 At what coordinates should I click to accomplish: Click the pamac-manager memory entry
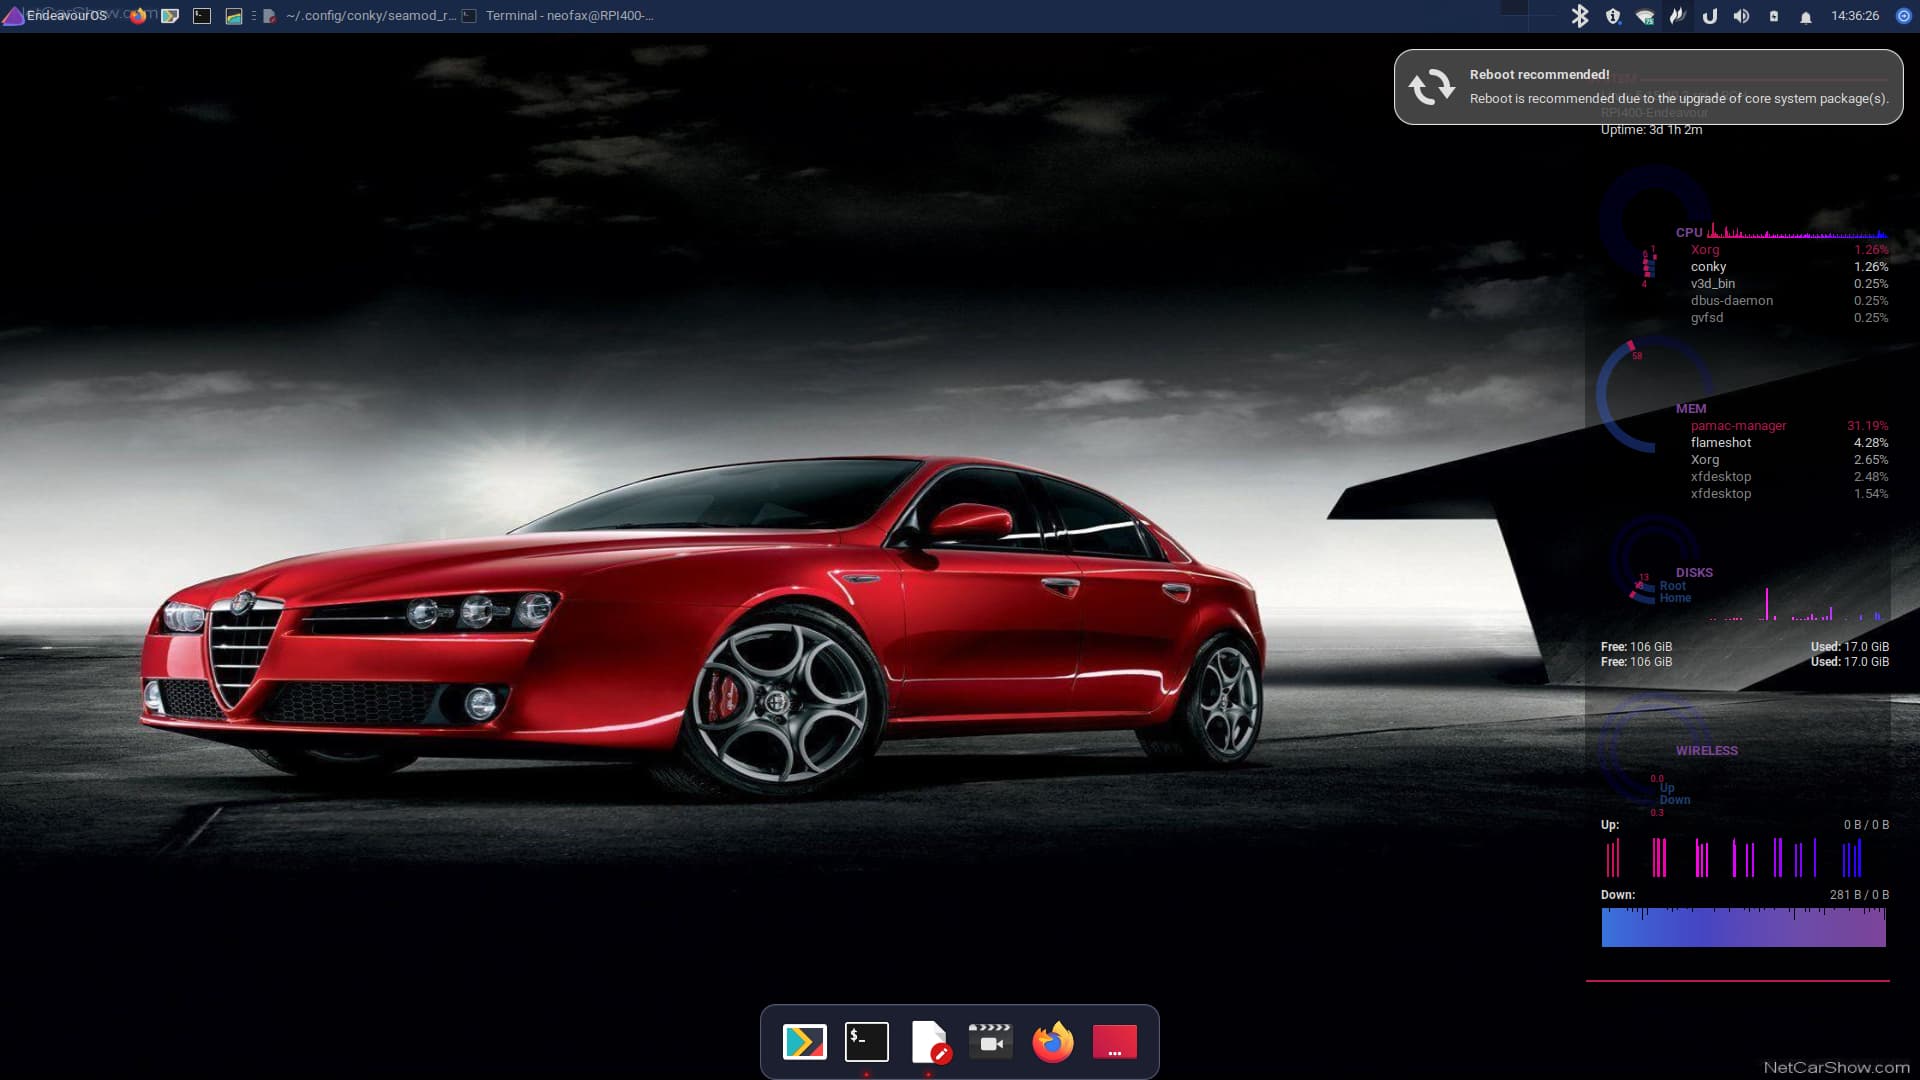[1738, 426]
